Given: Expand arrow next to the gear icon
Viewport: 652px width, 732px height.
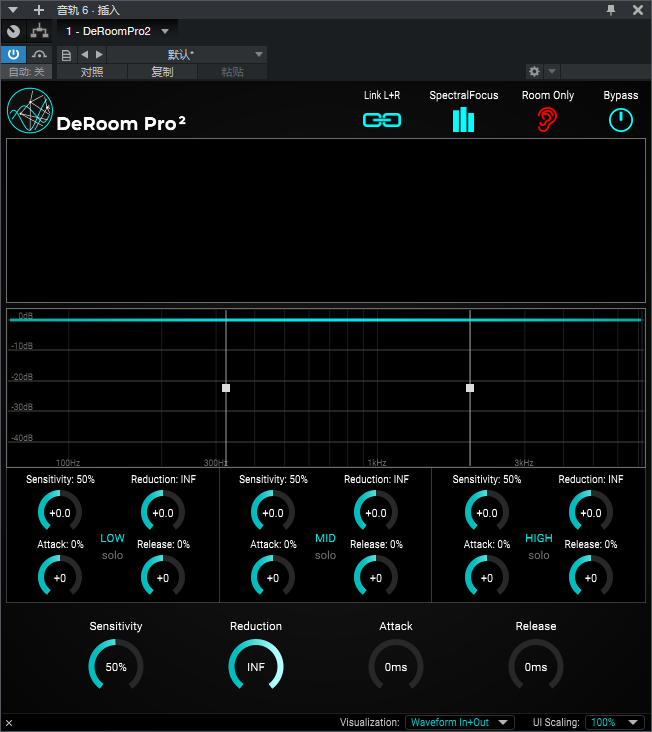Looking at the screenshot, I should click(x=552, y=71).
